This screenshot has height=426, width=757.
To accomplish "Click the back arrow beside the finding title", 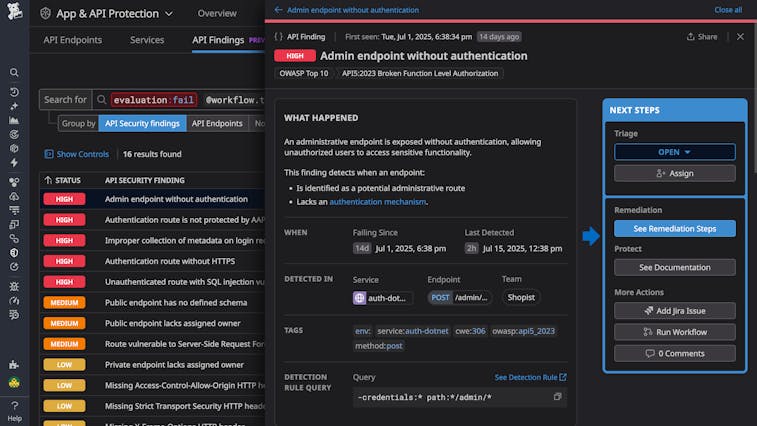I will (x=278, y=10).
